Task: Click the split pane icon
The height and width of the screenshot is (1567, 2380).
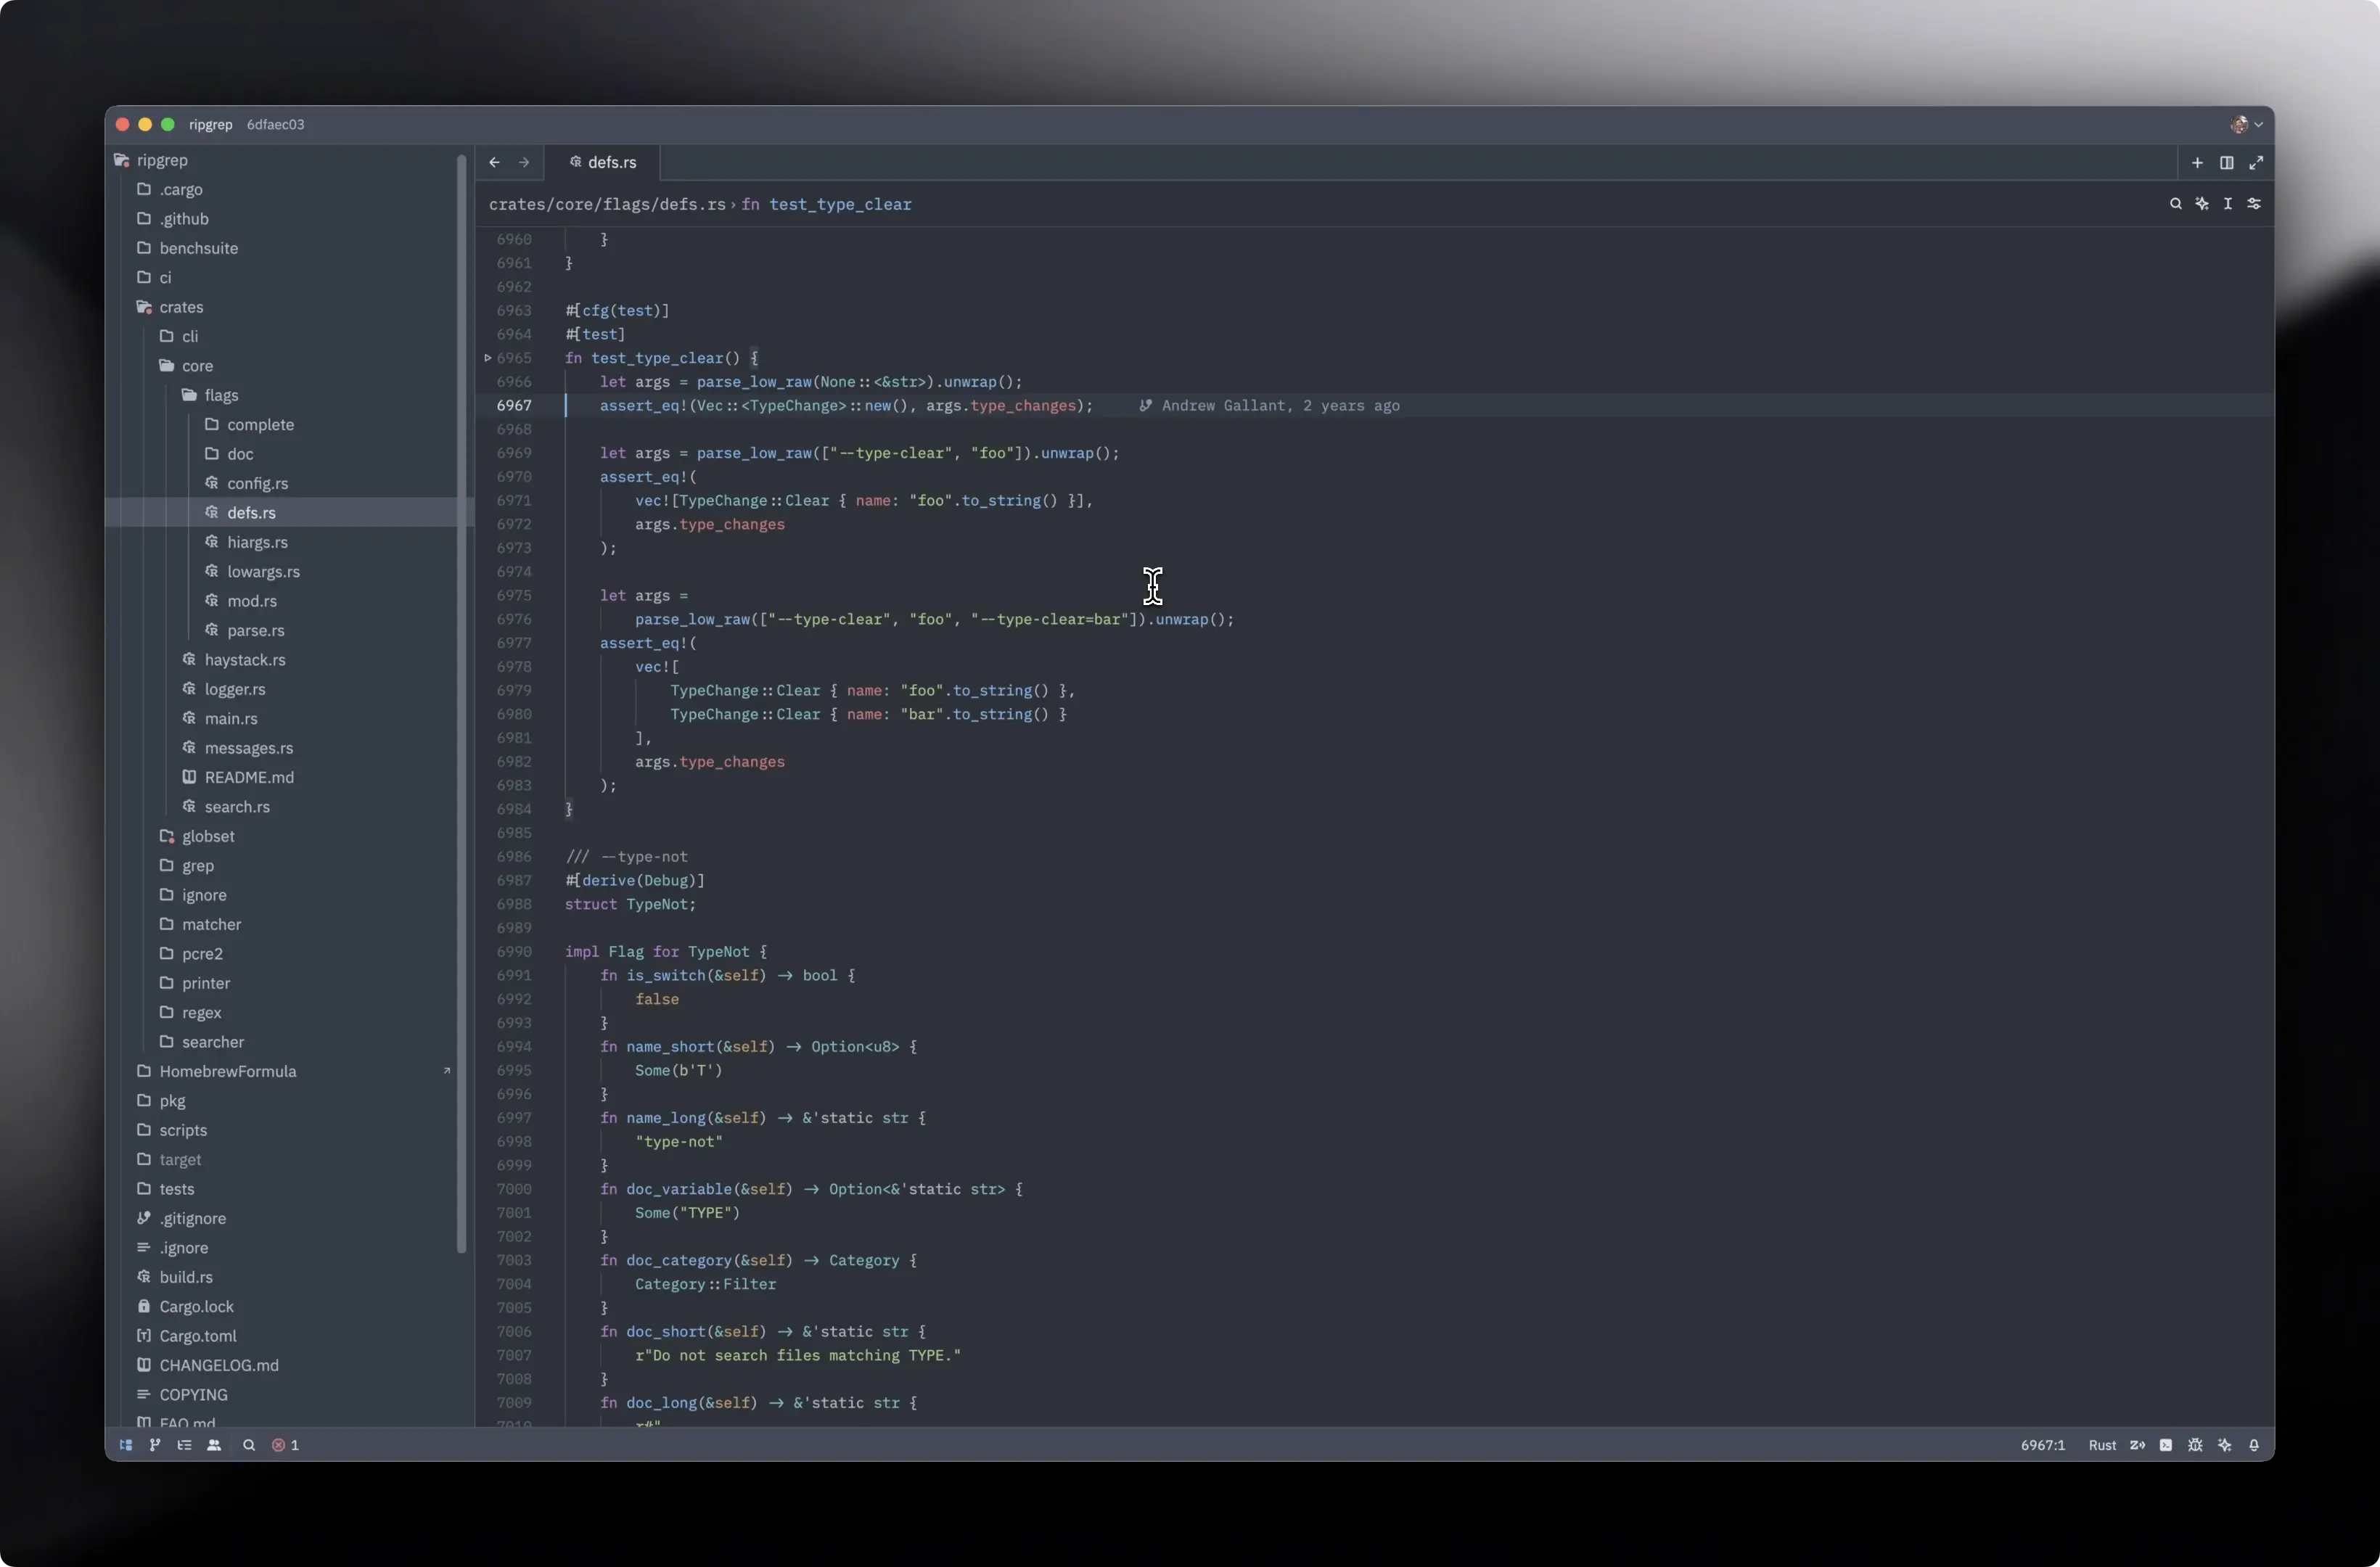Action: (2227, 163)
